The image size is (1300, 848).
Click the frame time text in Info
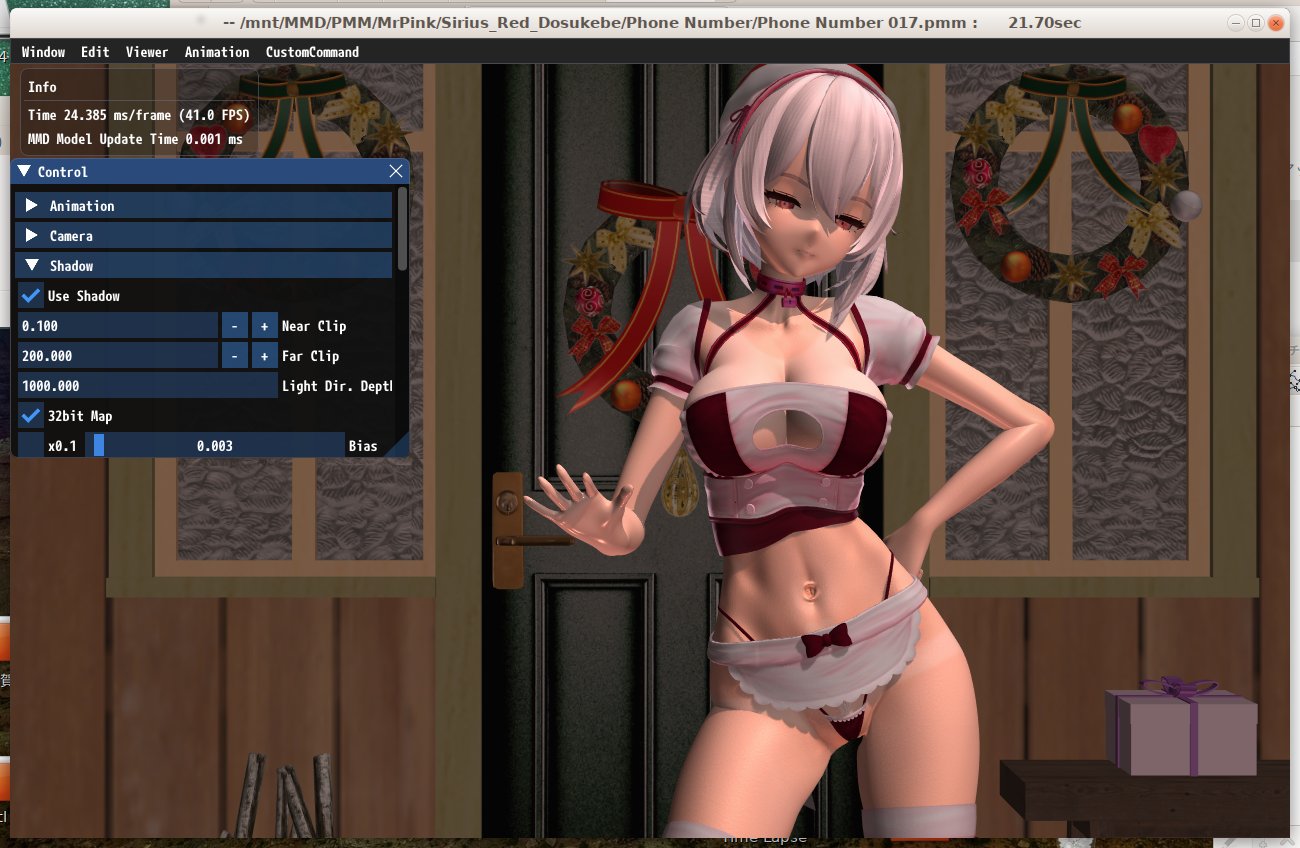coord(138,116)
